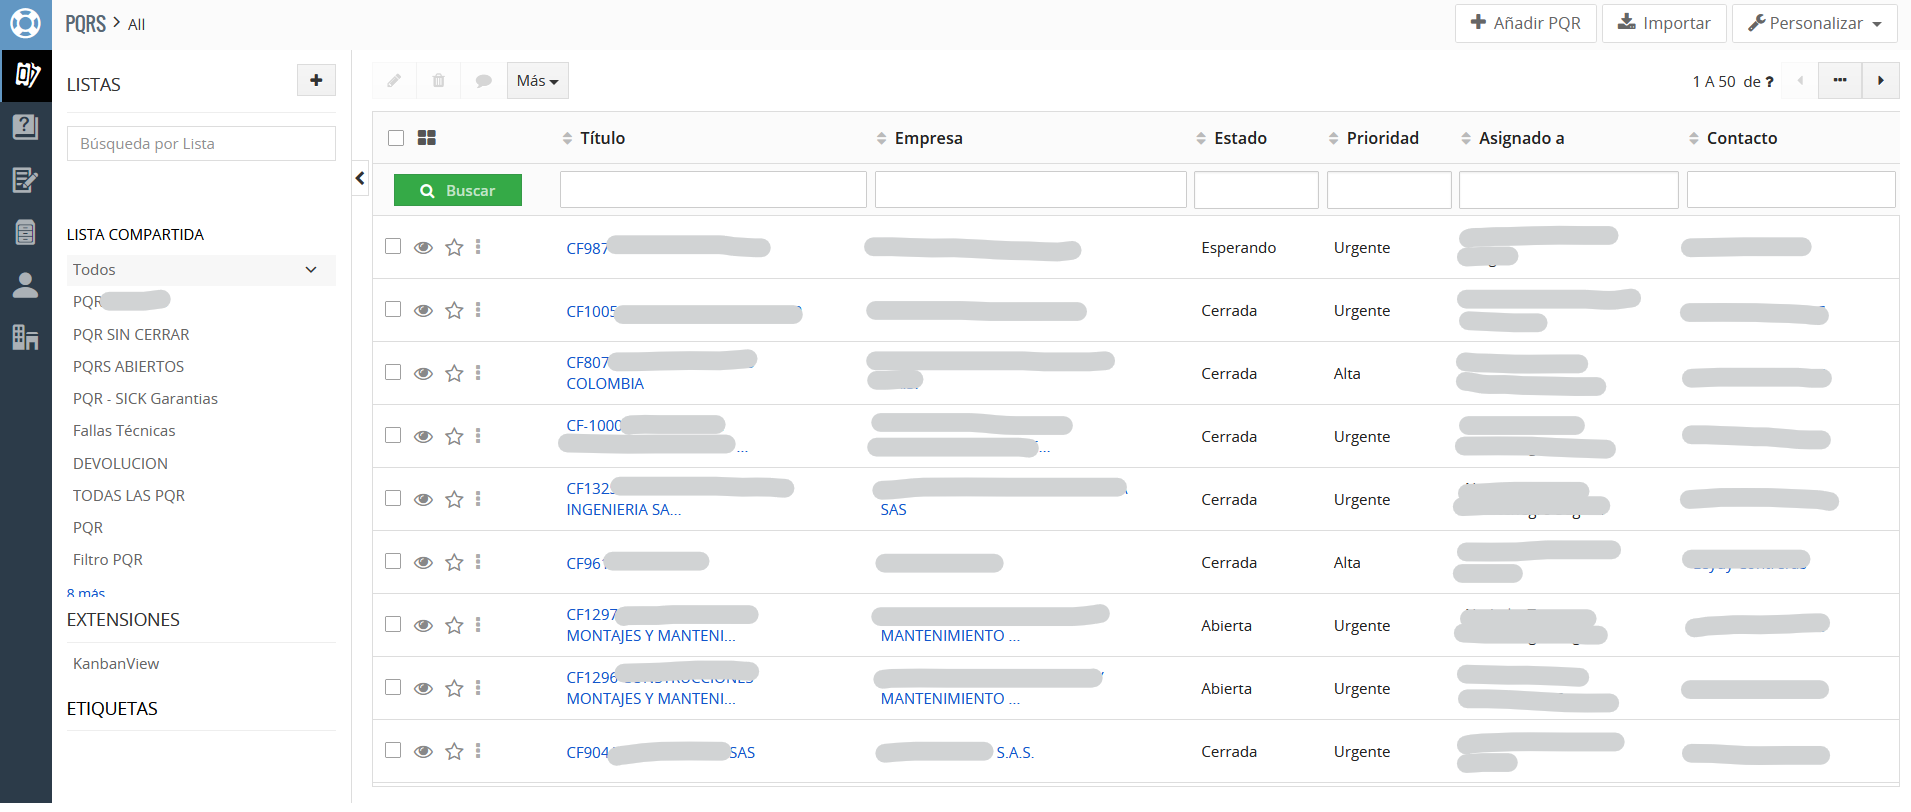The height and width of the screenshot is (812, 1911).
Task: Open the contacts person sidebar icon
Action: pos(25,285)
